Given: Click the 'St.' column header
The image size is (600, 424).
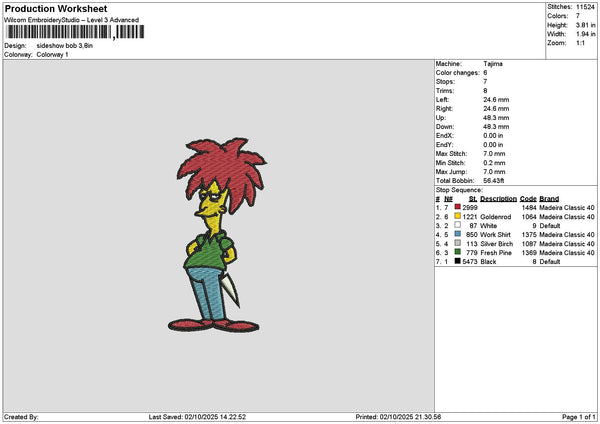Looking at the screenshot, I should pos(473,199).
